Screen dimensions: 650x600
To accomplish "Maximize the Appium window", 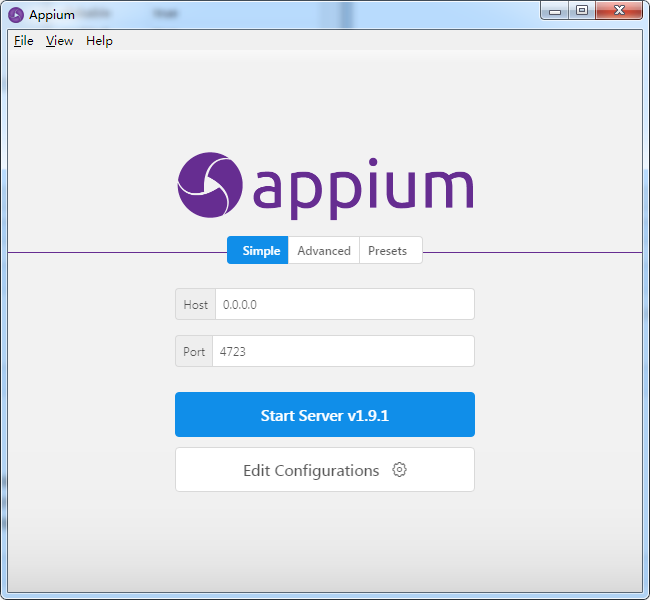I will pyautogui.click(x=582, y=10).
